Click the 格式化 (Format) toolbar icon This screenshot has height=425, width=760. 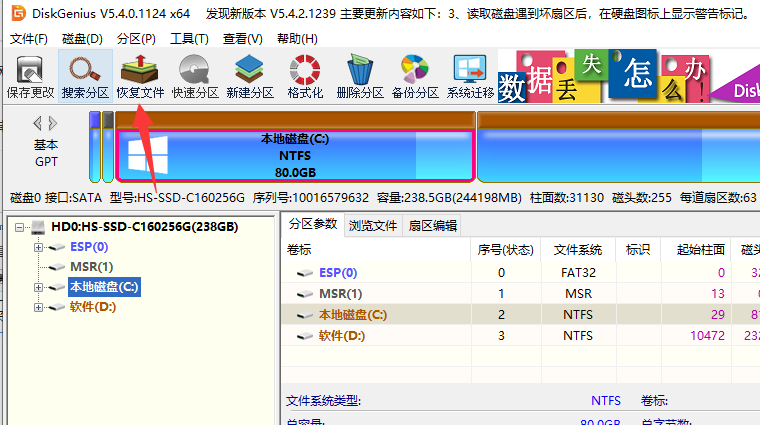(x=304, y=76)
